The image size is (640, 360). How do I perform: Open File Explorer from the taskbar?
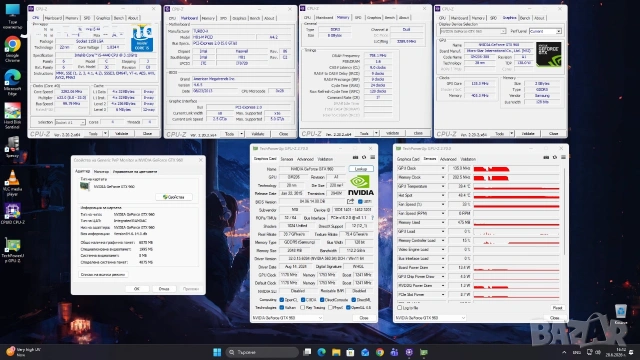point(336,352)
